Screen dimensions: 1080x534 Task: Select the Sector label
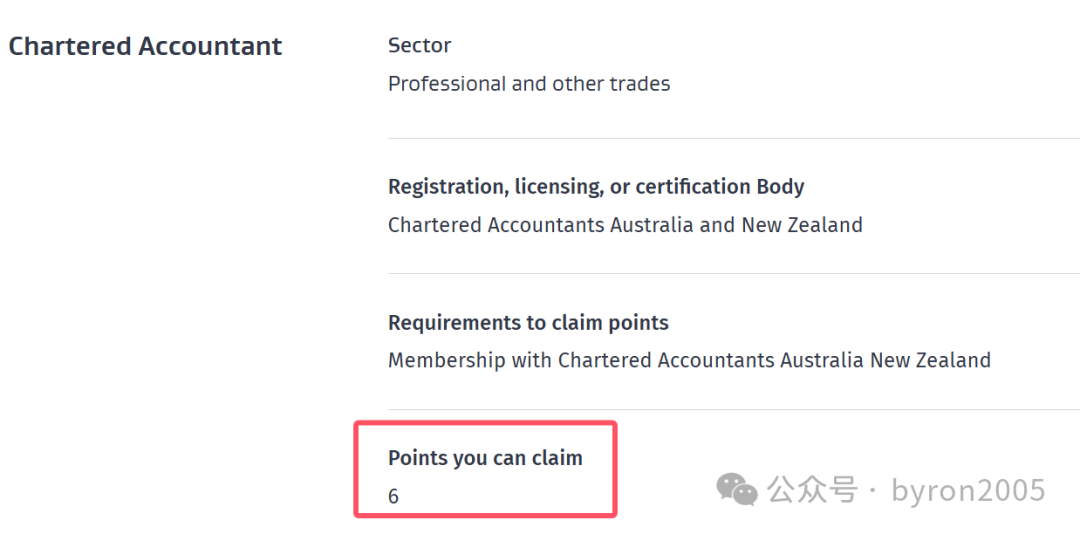(x=419, y=45)
